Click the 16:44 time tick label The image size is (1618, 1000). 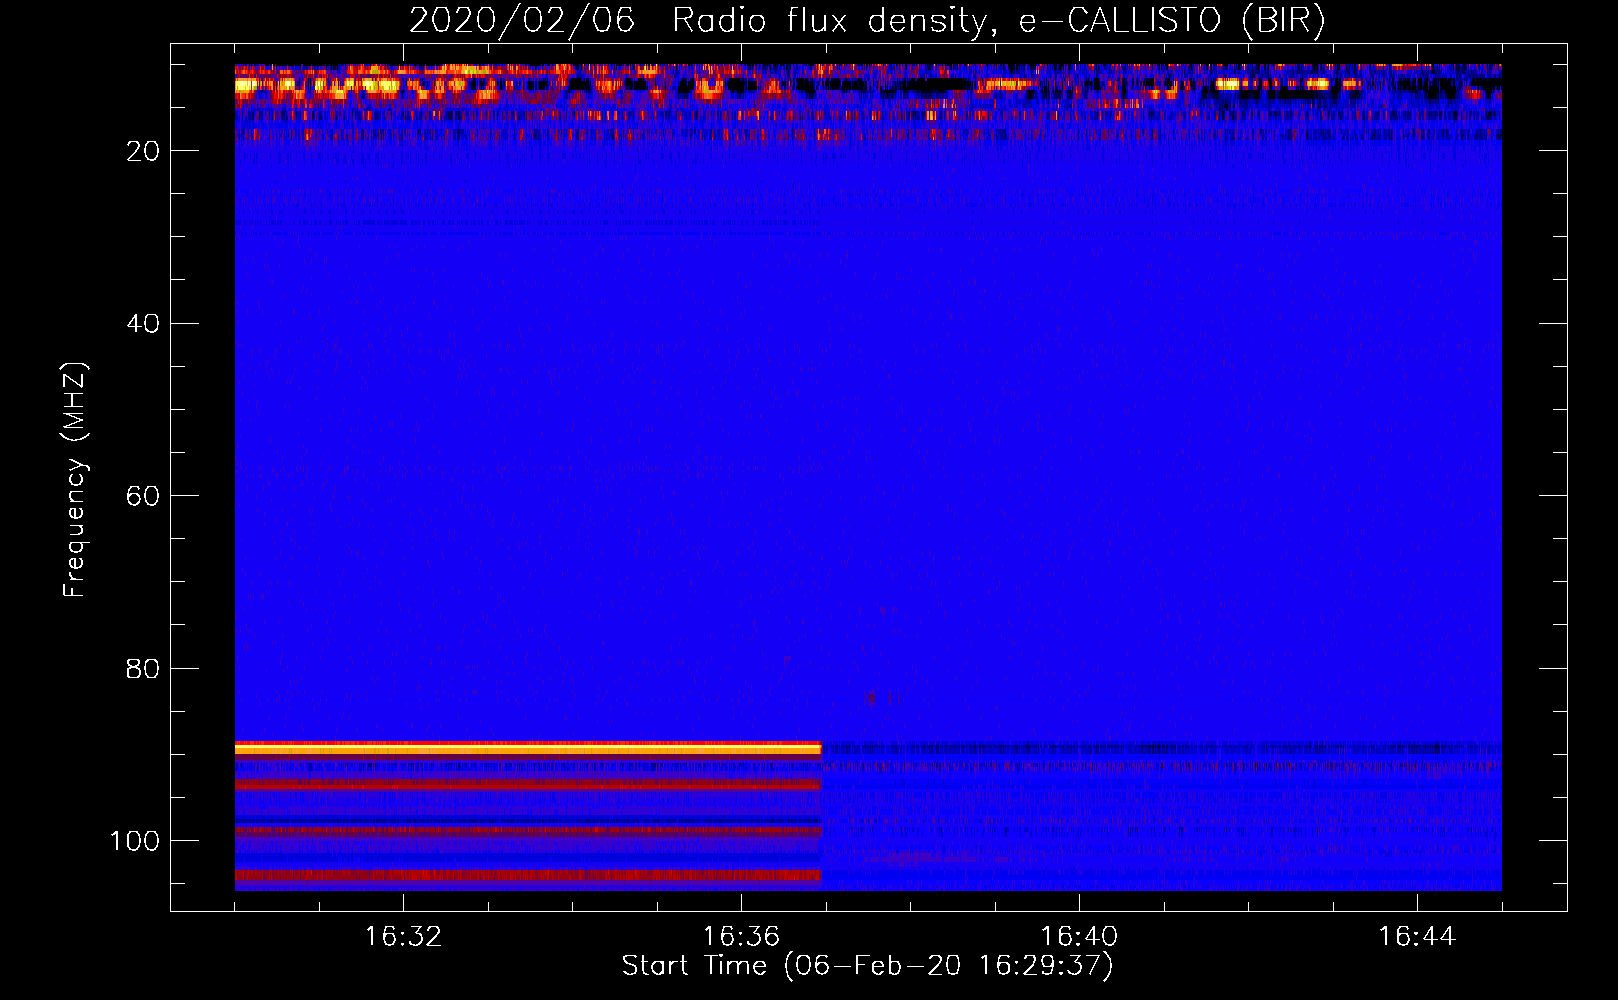[1417, 937]
